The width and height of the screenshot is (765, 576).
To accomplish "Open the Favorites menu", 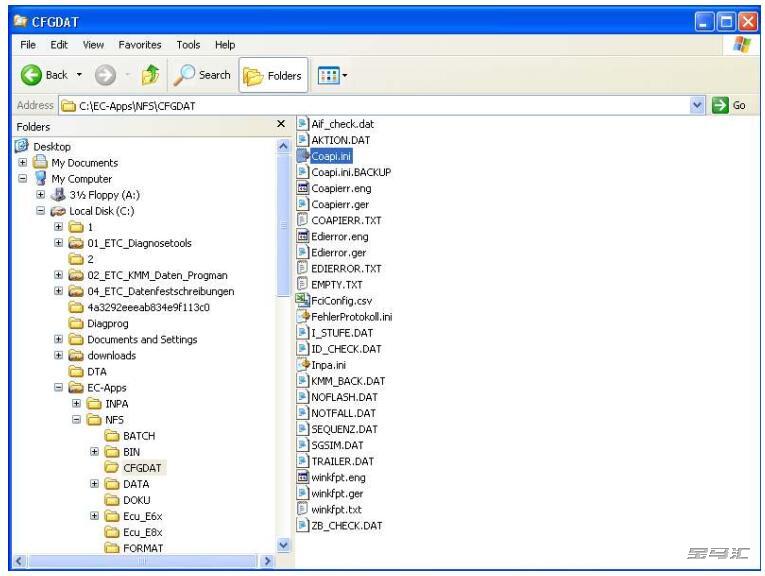I will (140, 45).
